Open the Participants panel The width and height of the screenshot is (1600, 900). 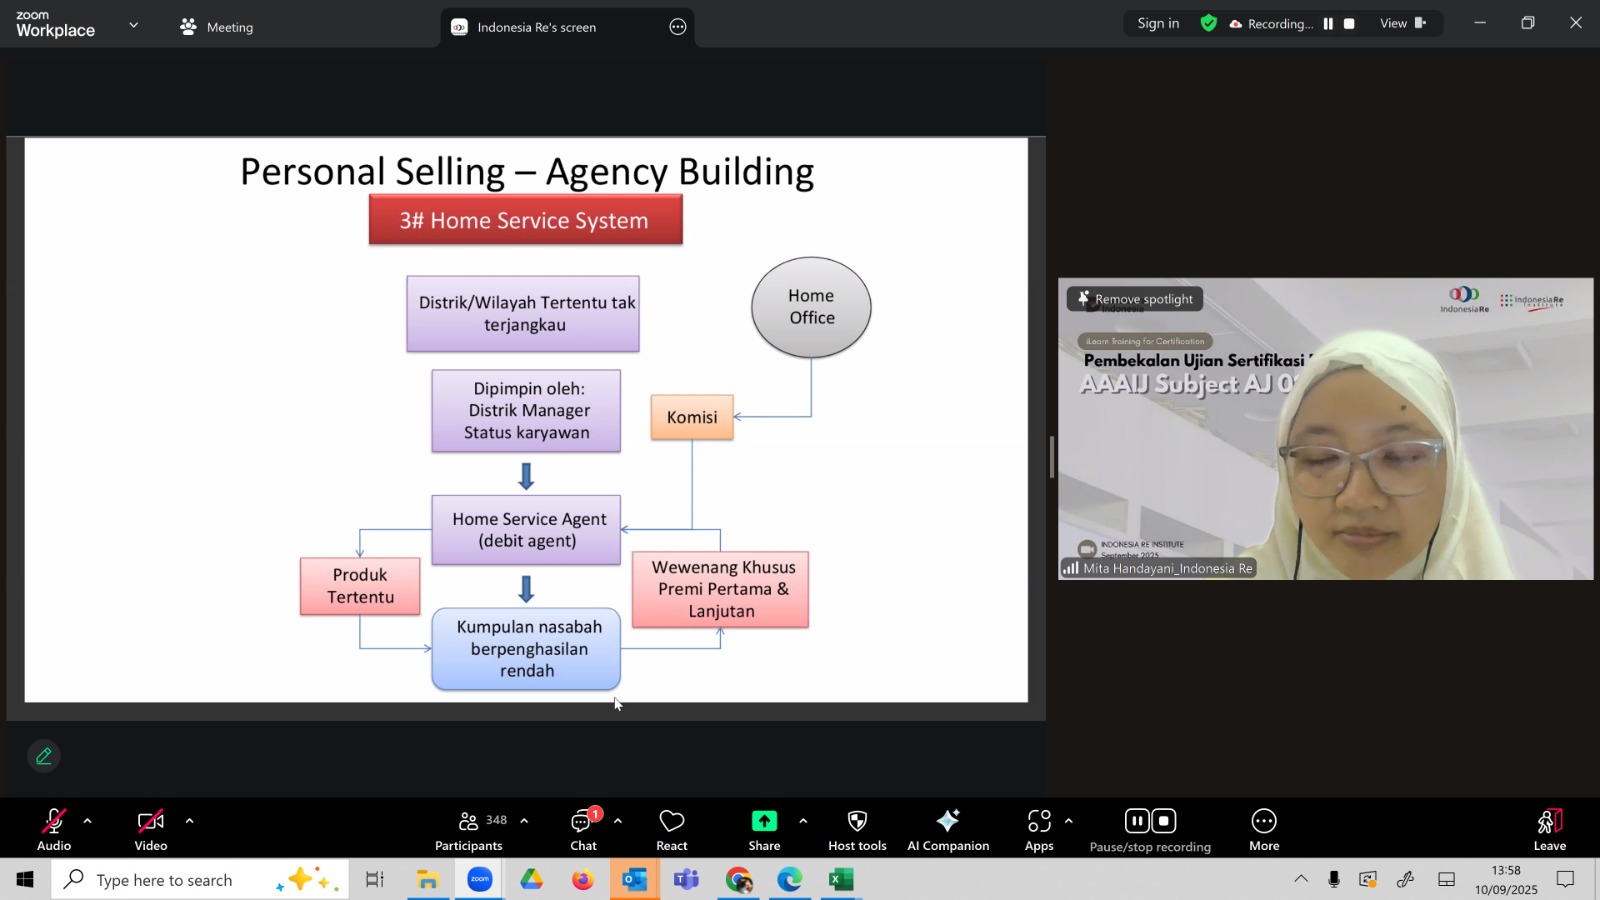(x=468, y=830)
